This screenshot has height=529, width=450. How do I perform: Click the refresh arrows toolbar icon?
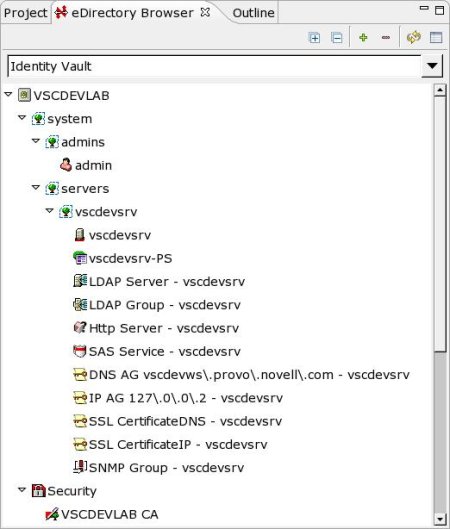414,37
